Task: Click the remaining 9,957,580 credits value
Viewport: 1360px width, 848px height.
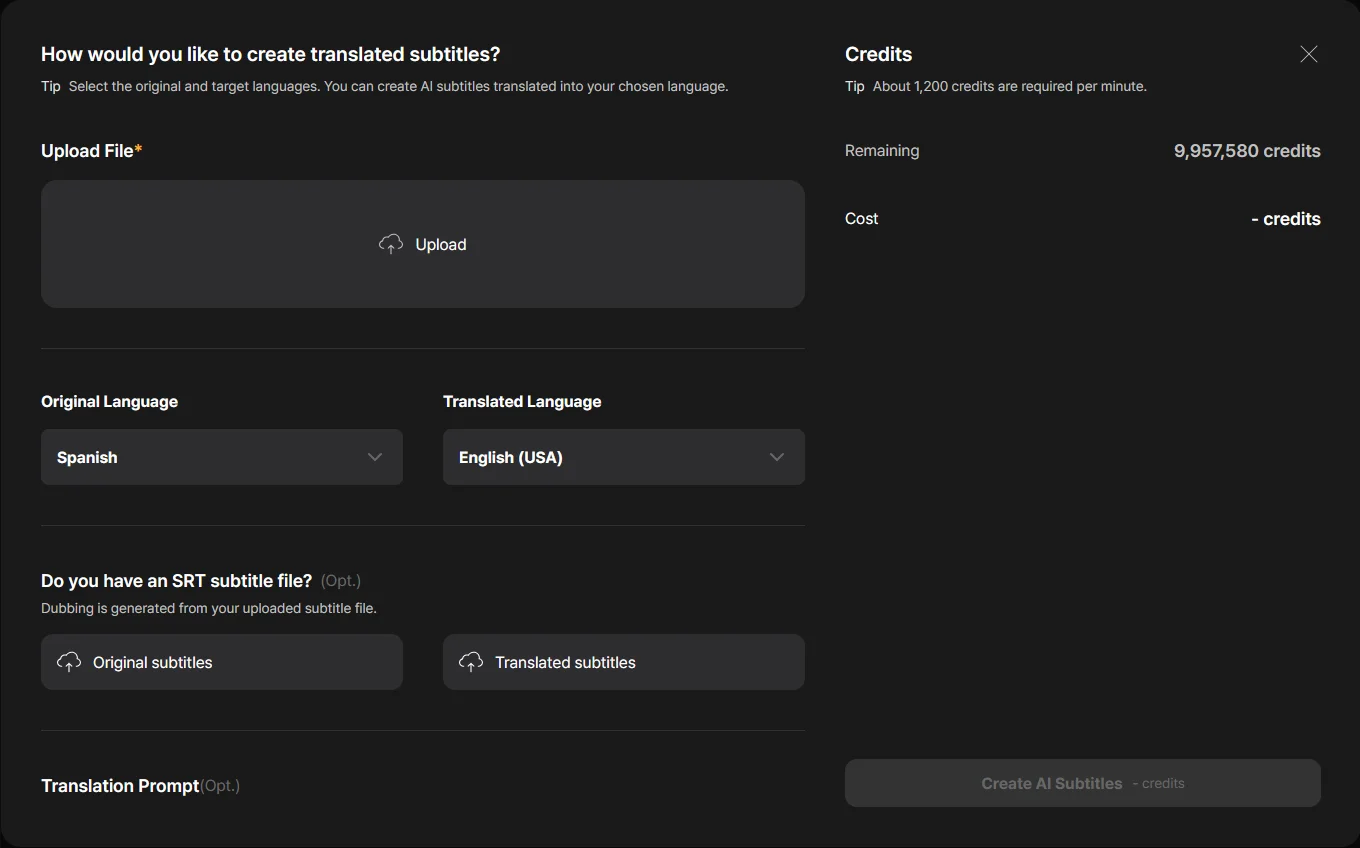Action: point(1246,151)
